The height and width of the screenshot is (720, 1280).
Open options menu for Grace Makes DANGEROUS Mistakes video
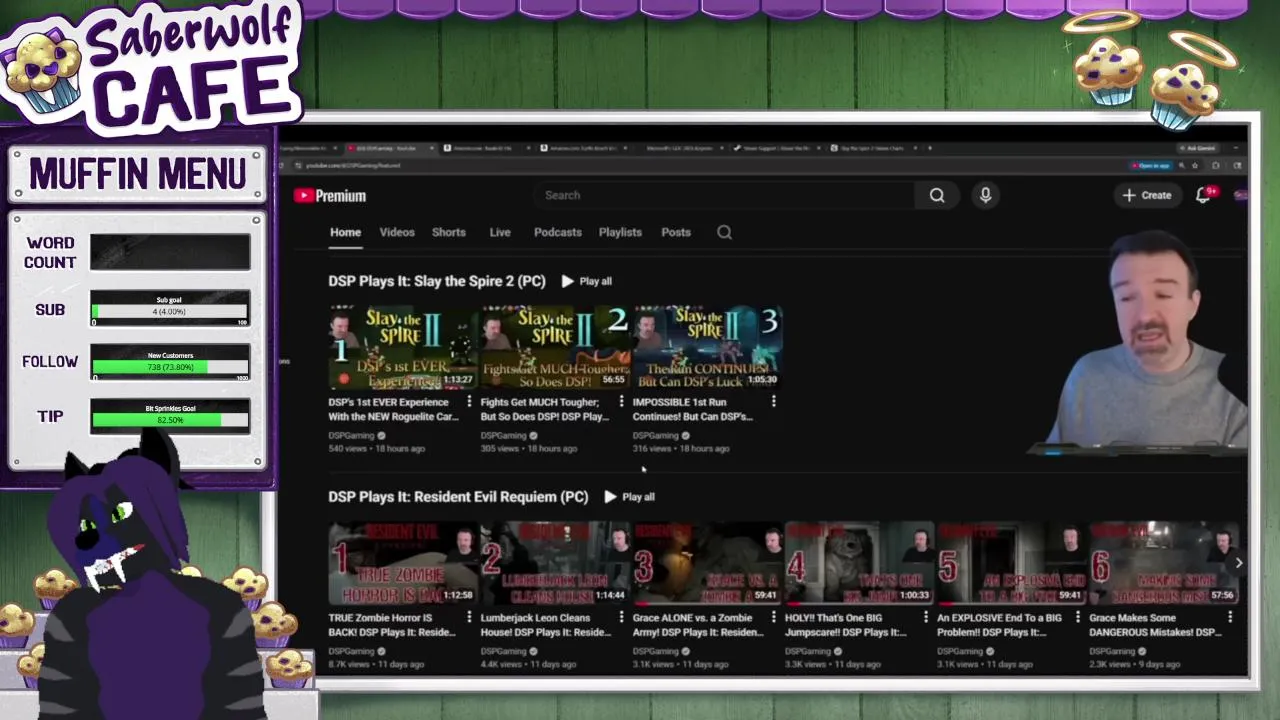point(1229,618)
